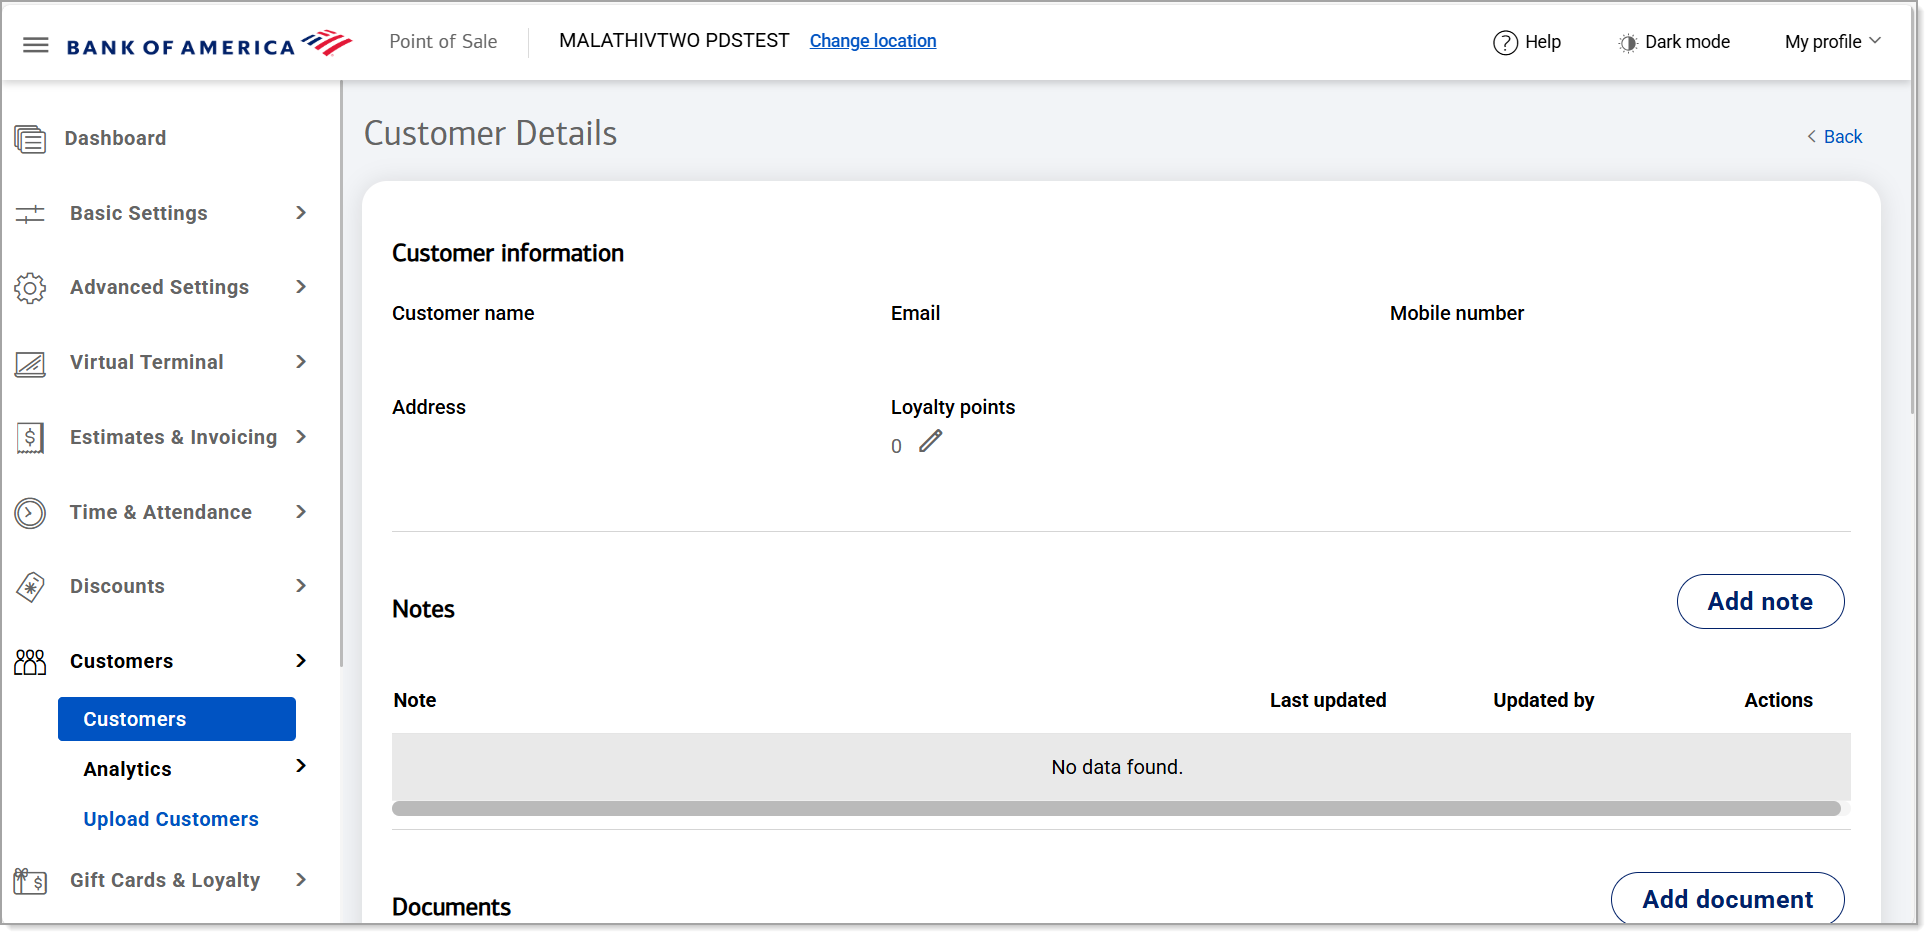
Task: Click the Change location link
Action: (x=873, y=41)
